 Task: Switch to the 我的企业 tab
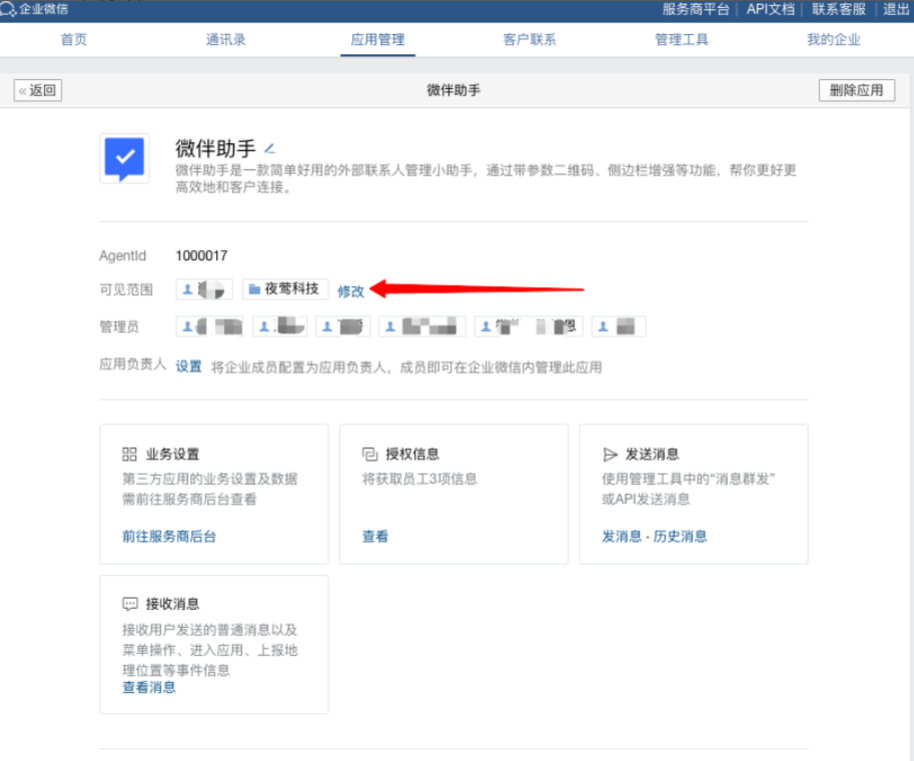834,40
